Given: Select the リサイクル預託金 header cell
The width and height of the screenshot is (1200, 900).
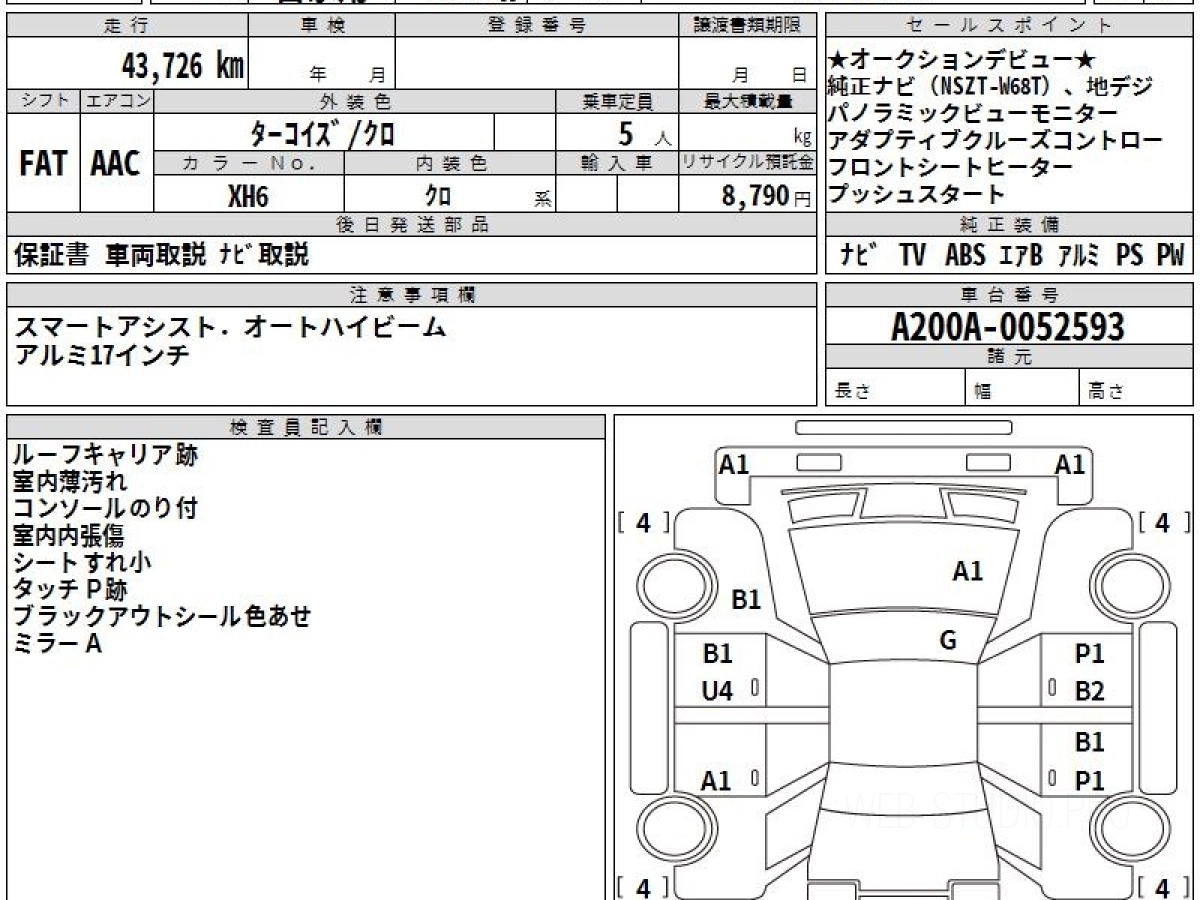Looking at the screenshot, I should click(747, 163).
